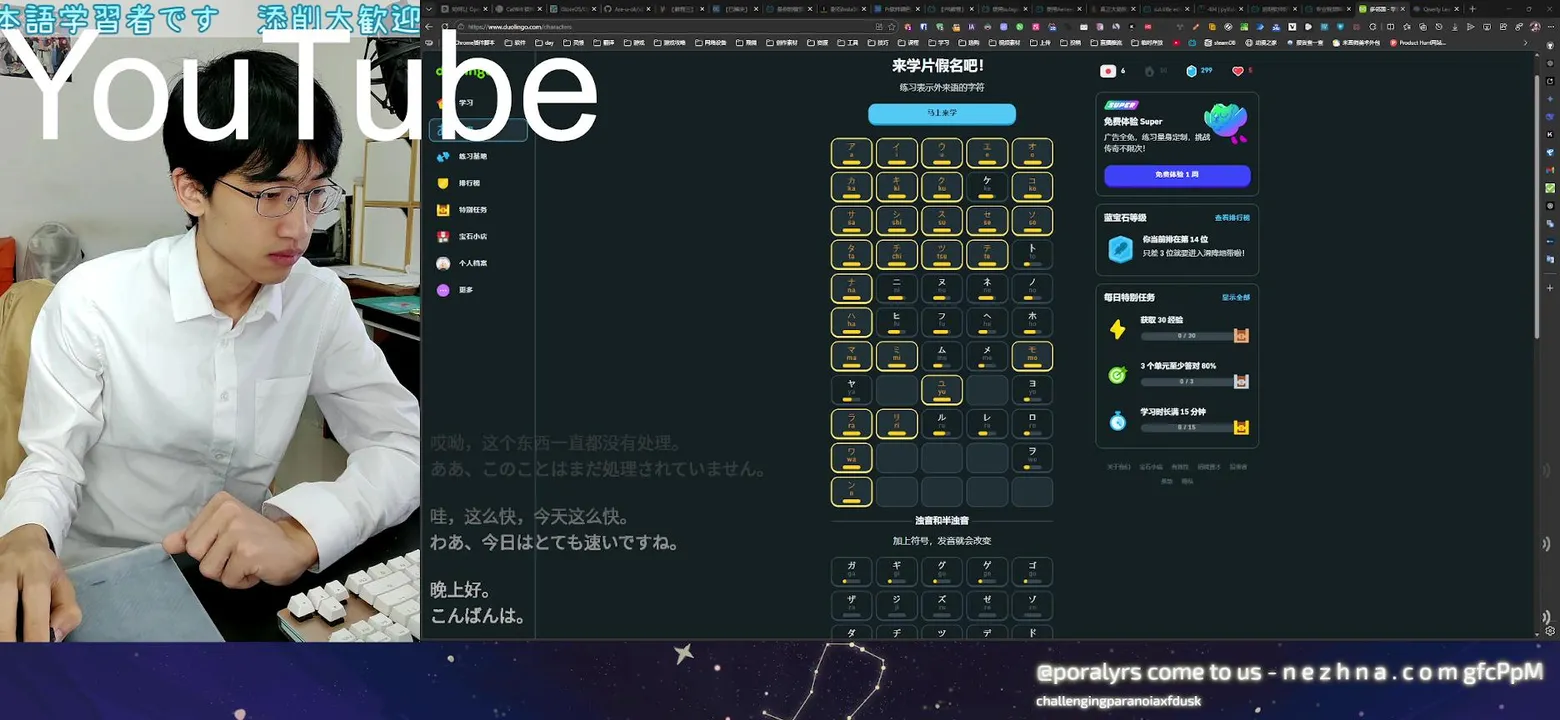Click the sapphire league badge icon
This screenshot has width=1560, height=720.
(x=1120, y=249)
